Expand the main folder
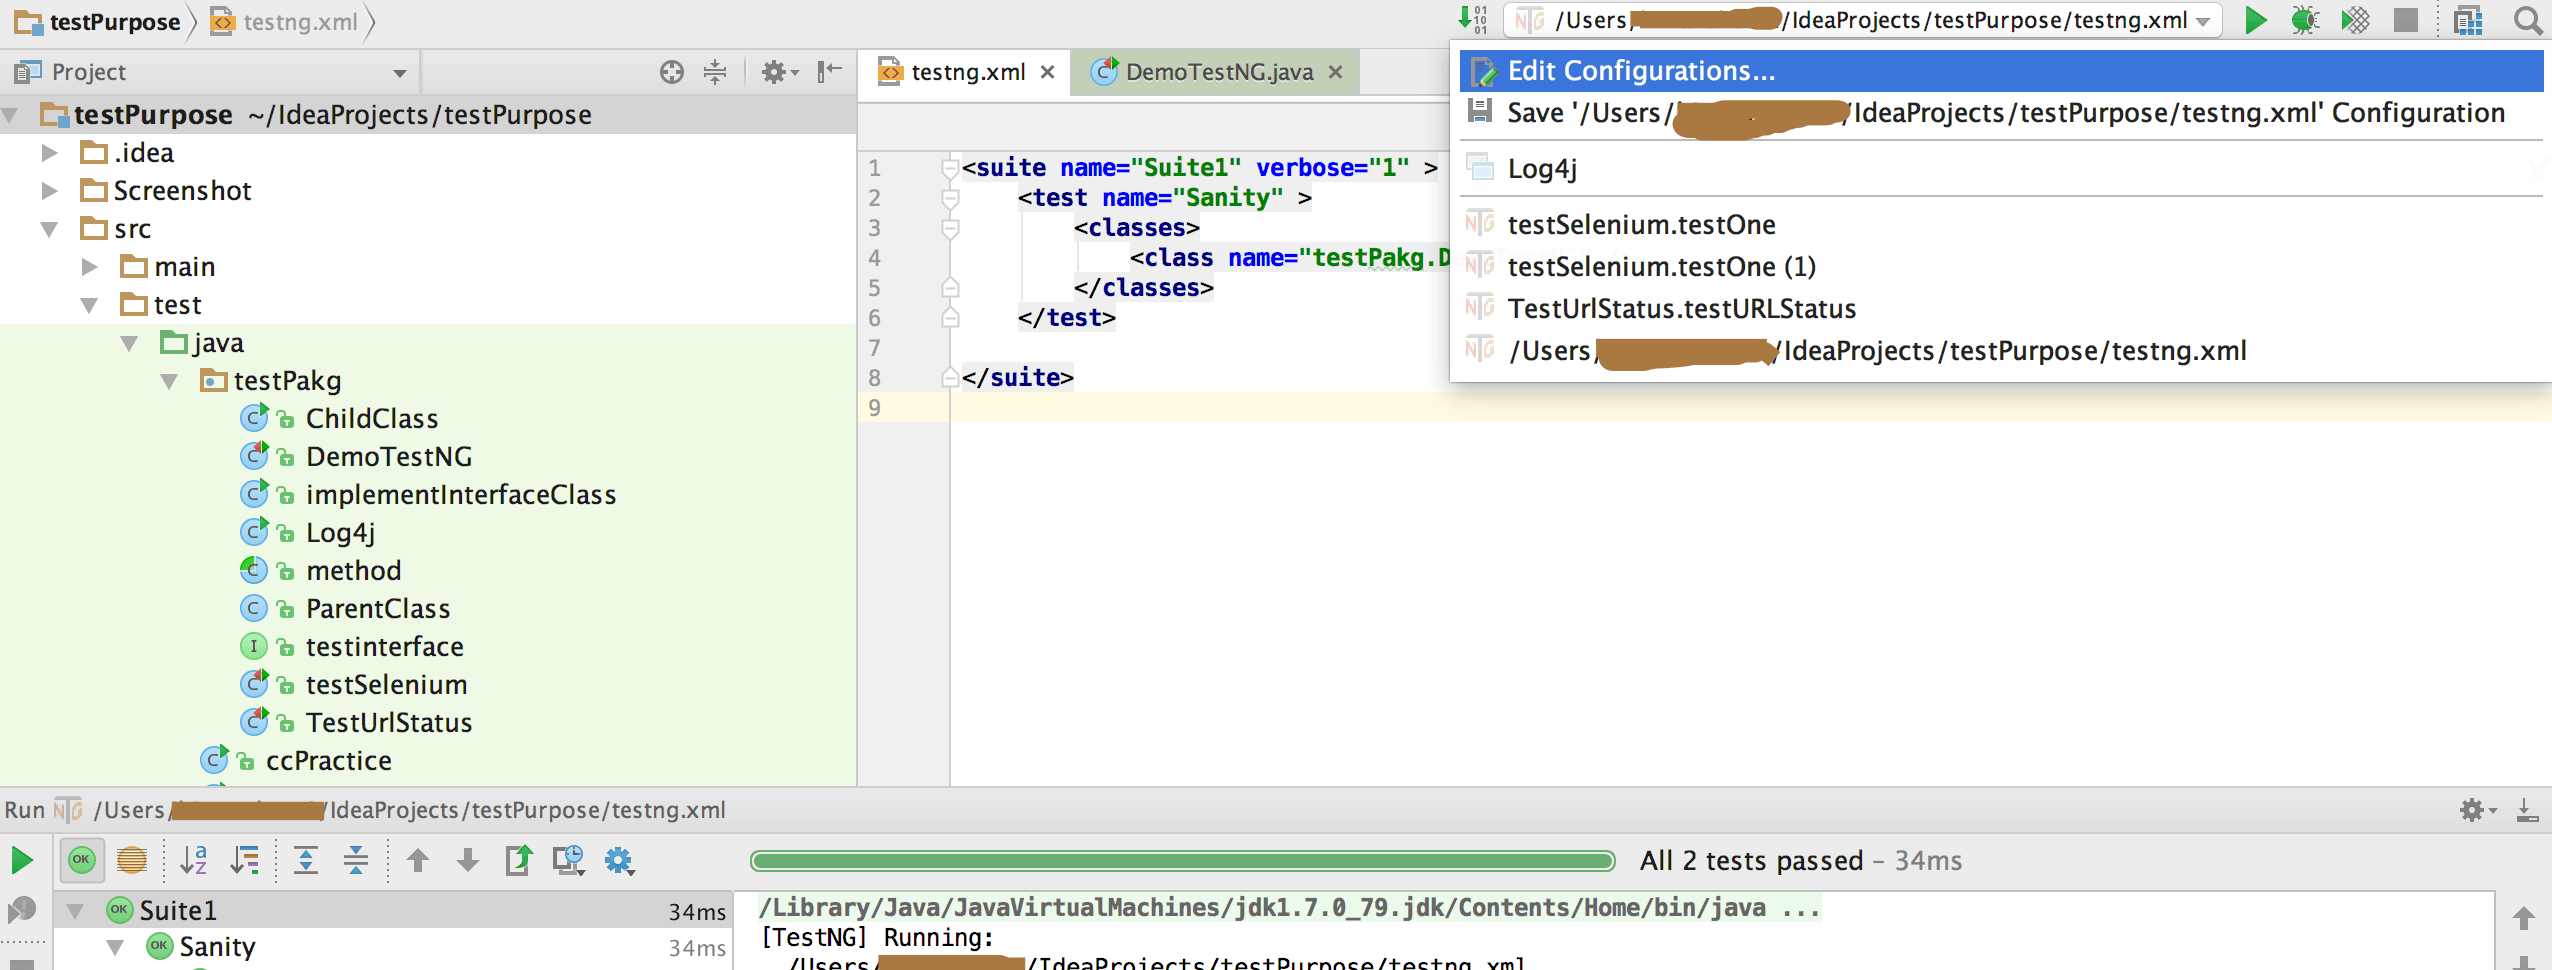Image resolution: width=2552 pixels, height=970 pixels. click(89, 267)
